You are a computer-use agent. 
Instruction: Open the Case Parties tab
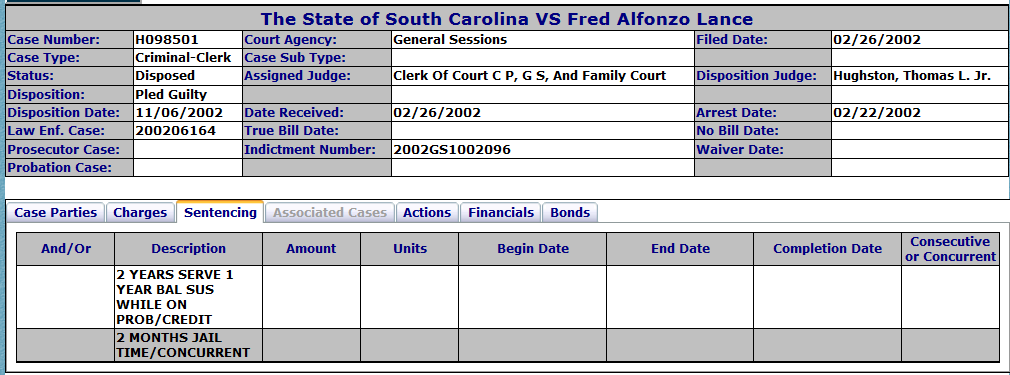(55, 213)
